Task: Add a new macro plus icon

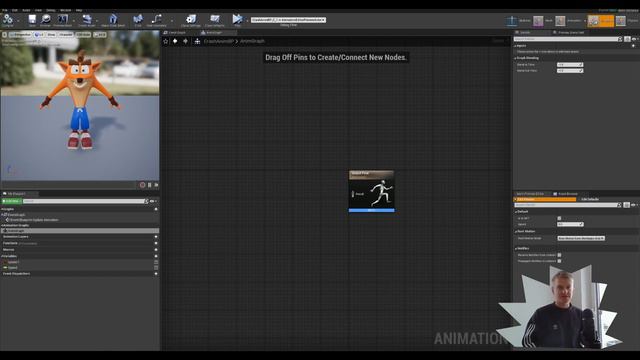Action: [x=156, y=250]
